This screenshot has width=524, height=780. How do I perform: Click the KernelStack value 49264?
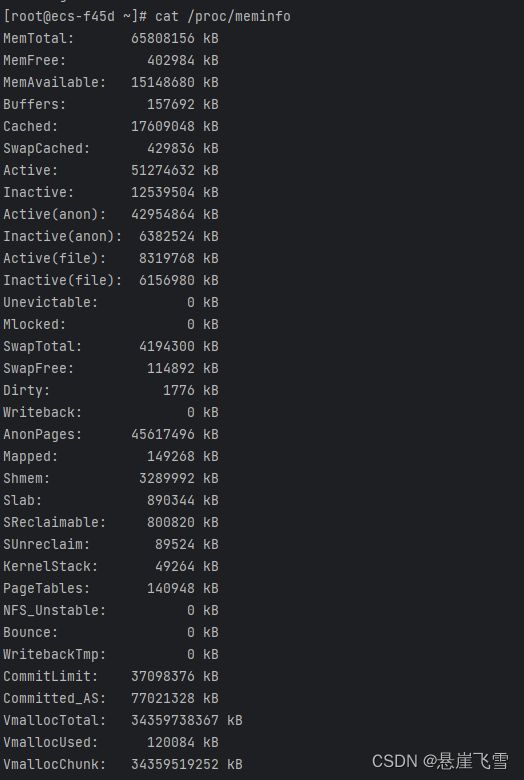(x=175, y=566)
